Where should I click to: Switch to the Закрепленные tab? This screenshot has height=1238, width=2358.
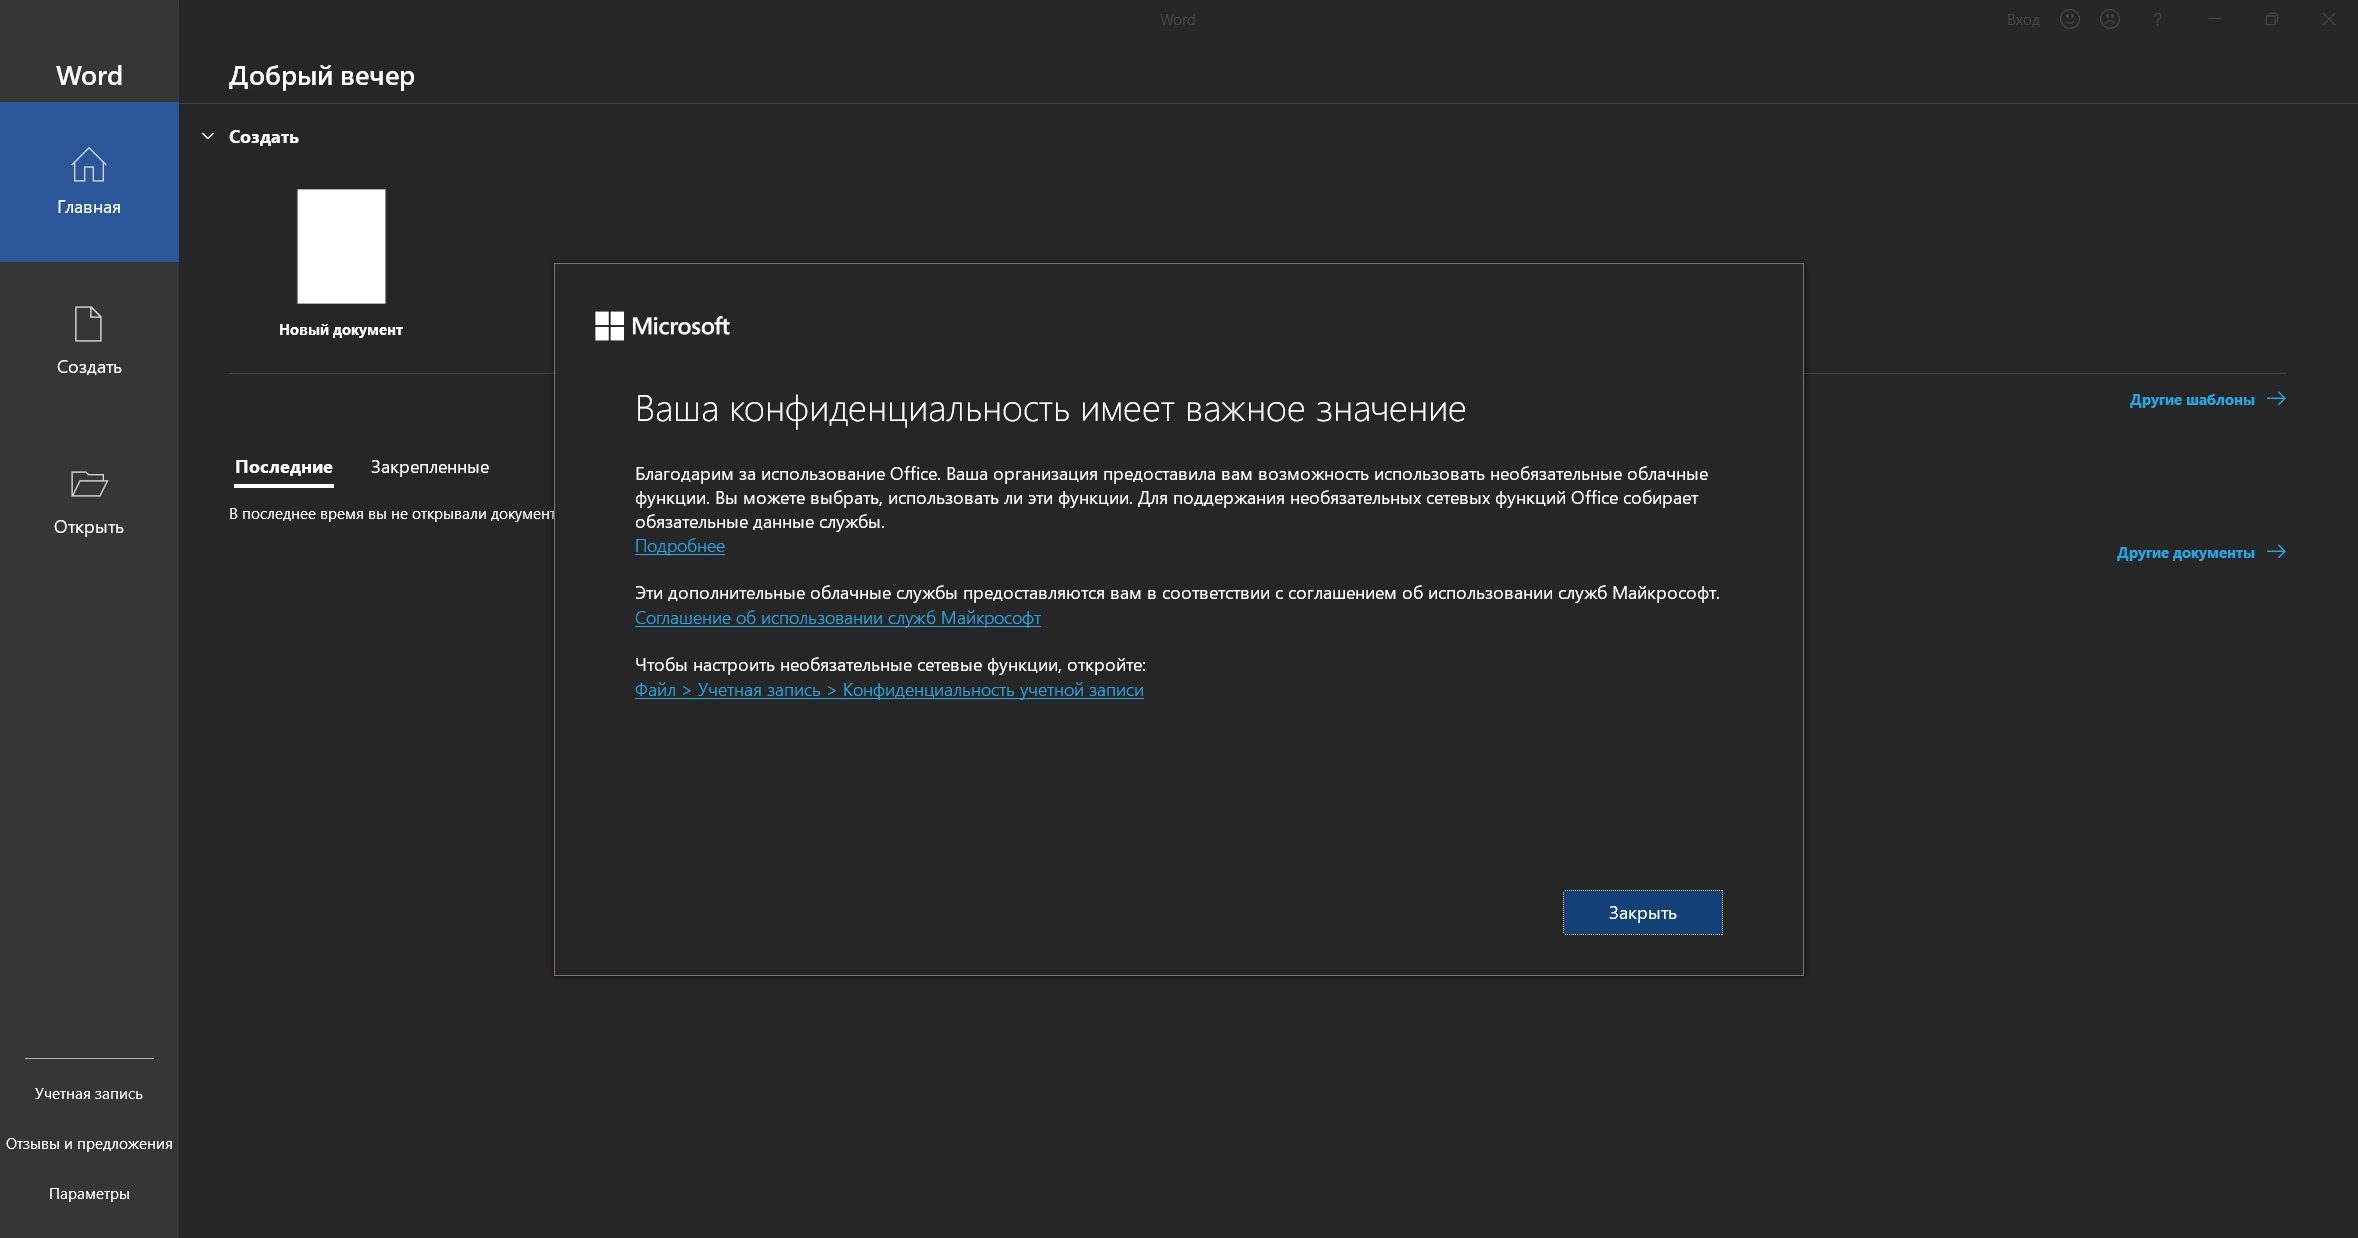(x=430, y=467)
